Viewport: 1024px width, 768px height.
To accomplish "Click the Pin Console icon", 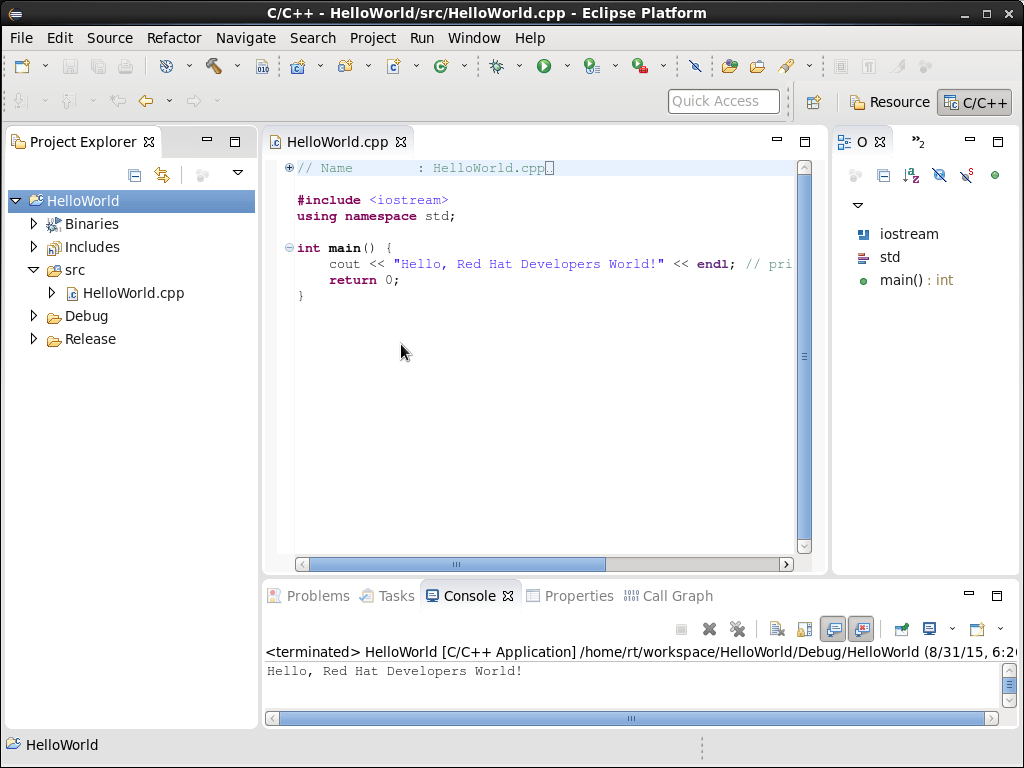I will (901, 629).
